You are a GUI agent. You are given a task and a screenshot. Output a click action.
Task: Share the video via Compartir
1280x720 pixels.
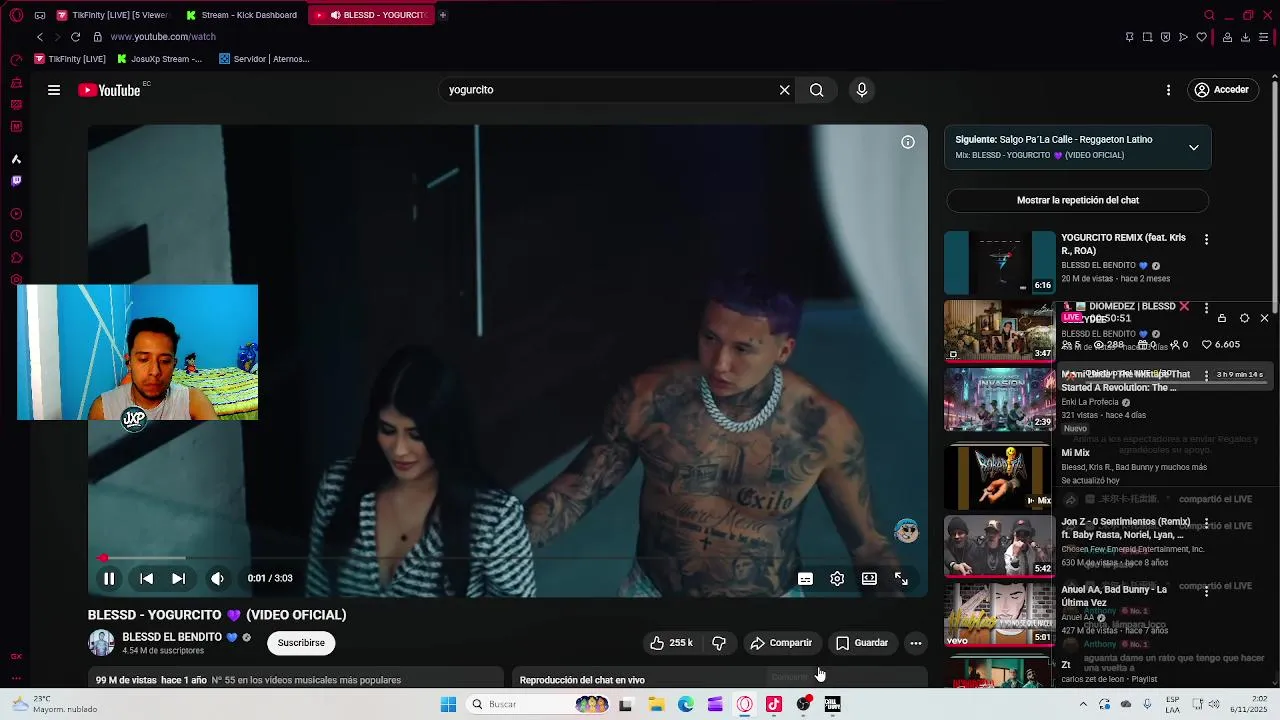coord(781,643)
